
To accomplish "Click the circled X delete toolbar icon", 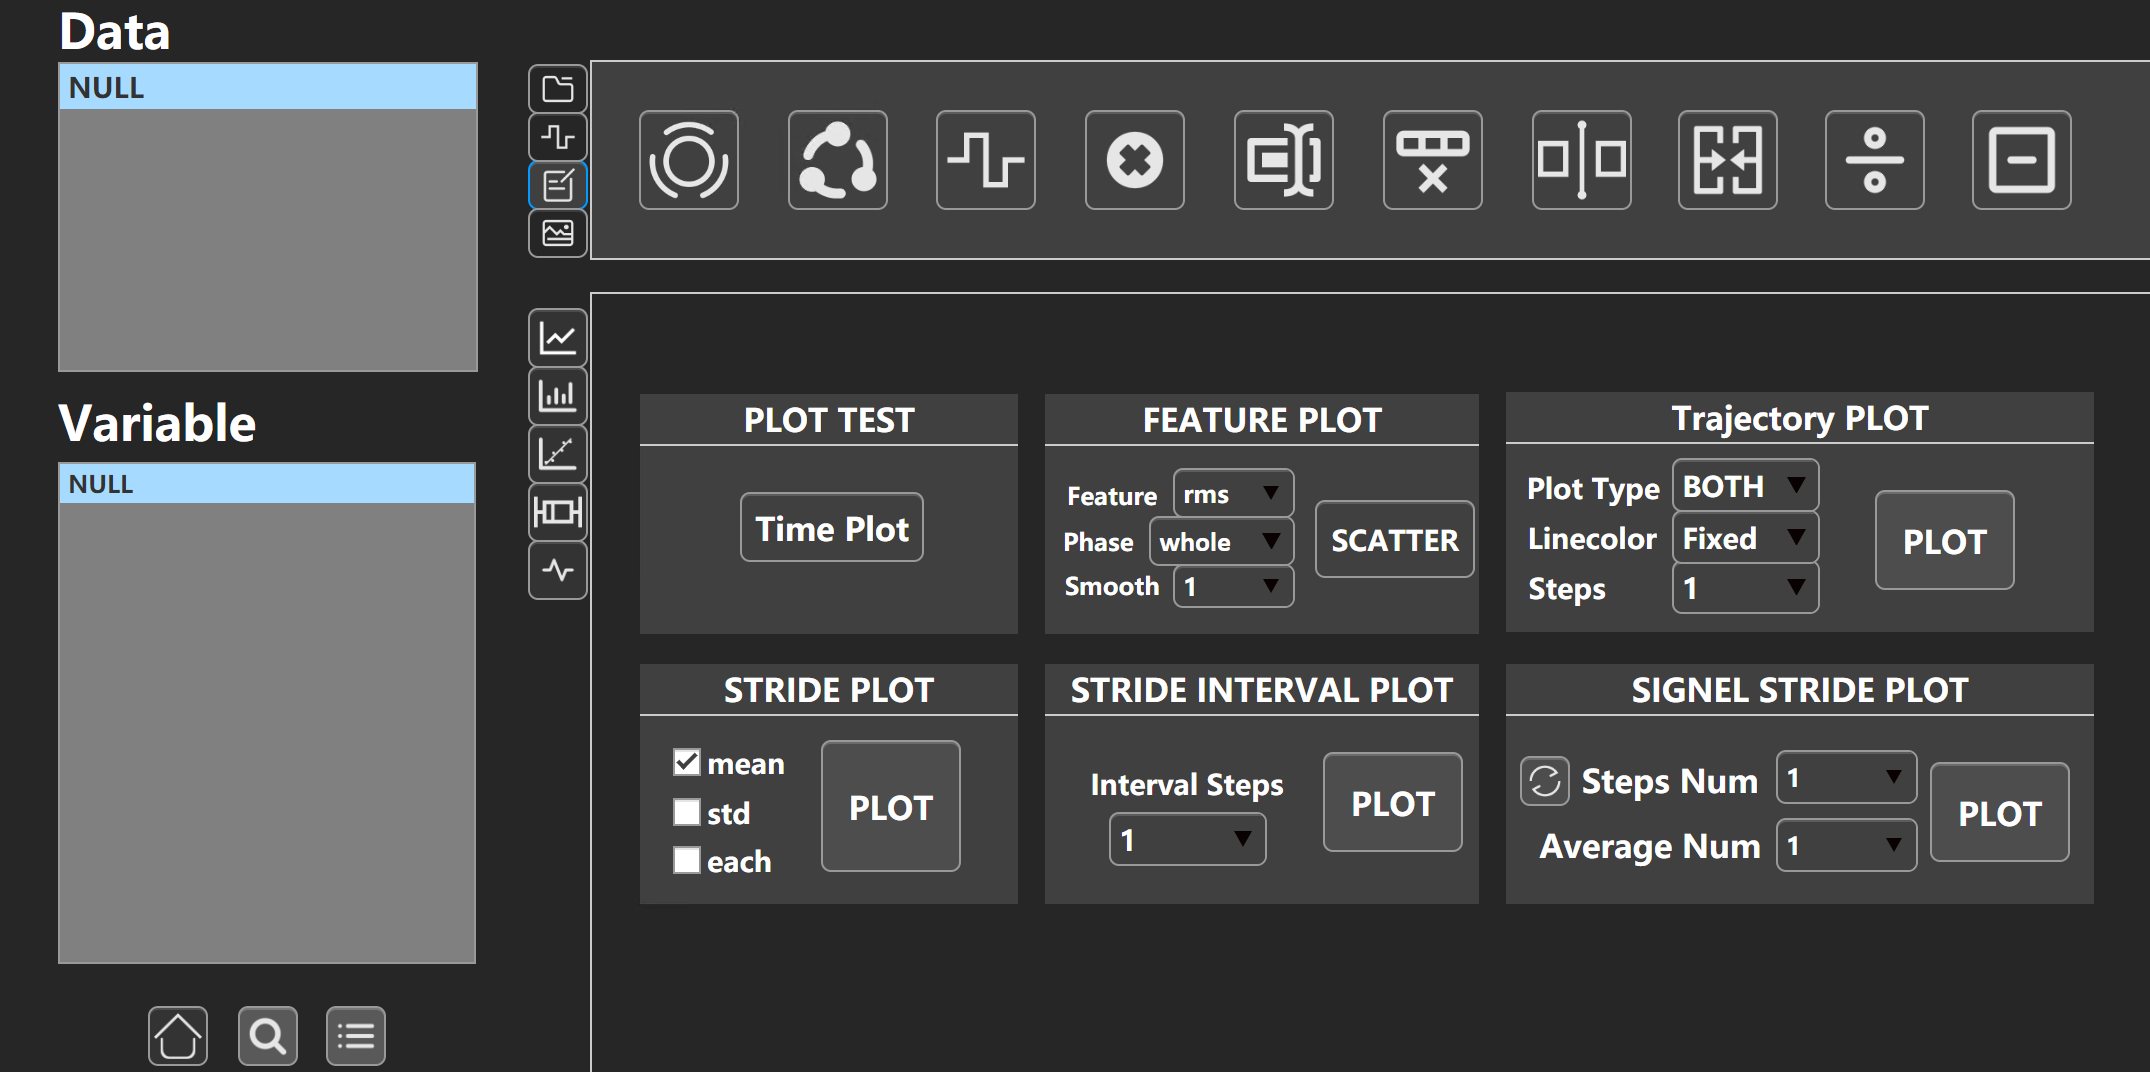I will point(1135,160).
